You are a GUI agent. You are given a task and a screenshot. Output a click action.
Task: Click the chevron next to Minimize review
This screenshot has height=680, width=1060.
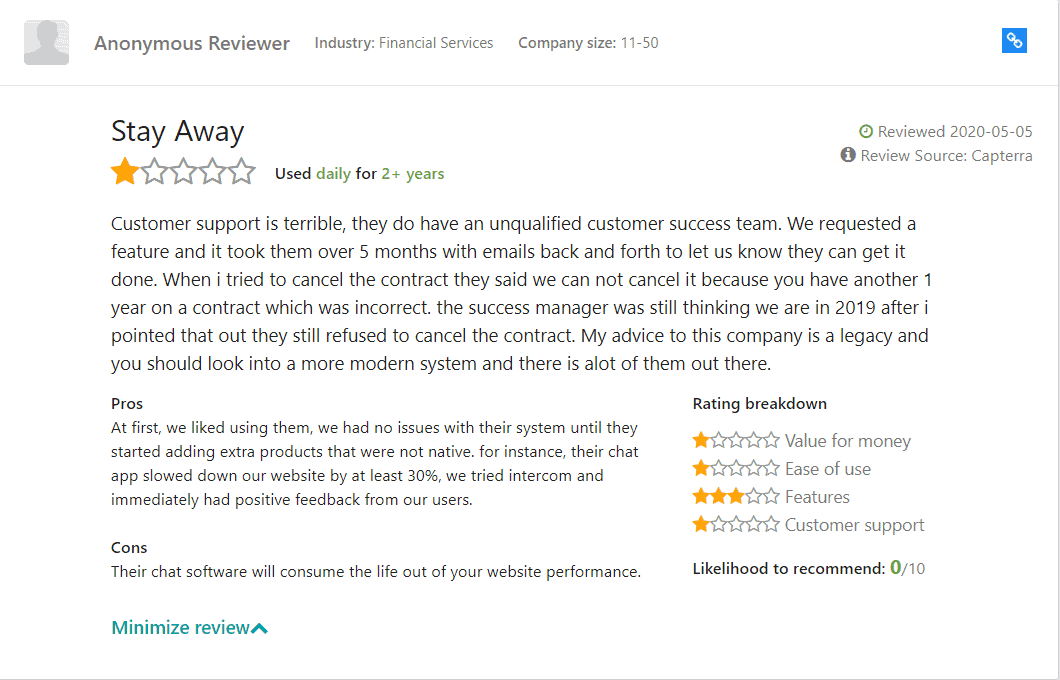tap(260, 629)
